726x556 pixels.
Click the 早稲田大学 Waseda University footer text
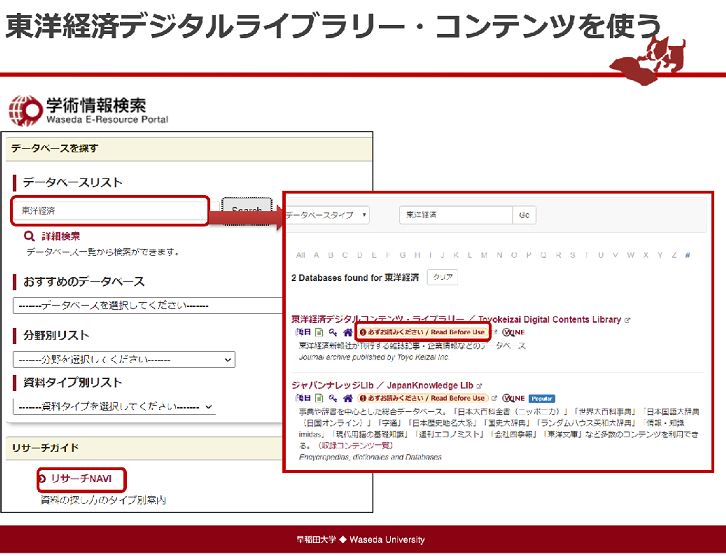361,540
